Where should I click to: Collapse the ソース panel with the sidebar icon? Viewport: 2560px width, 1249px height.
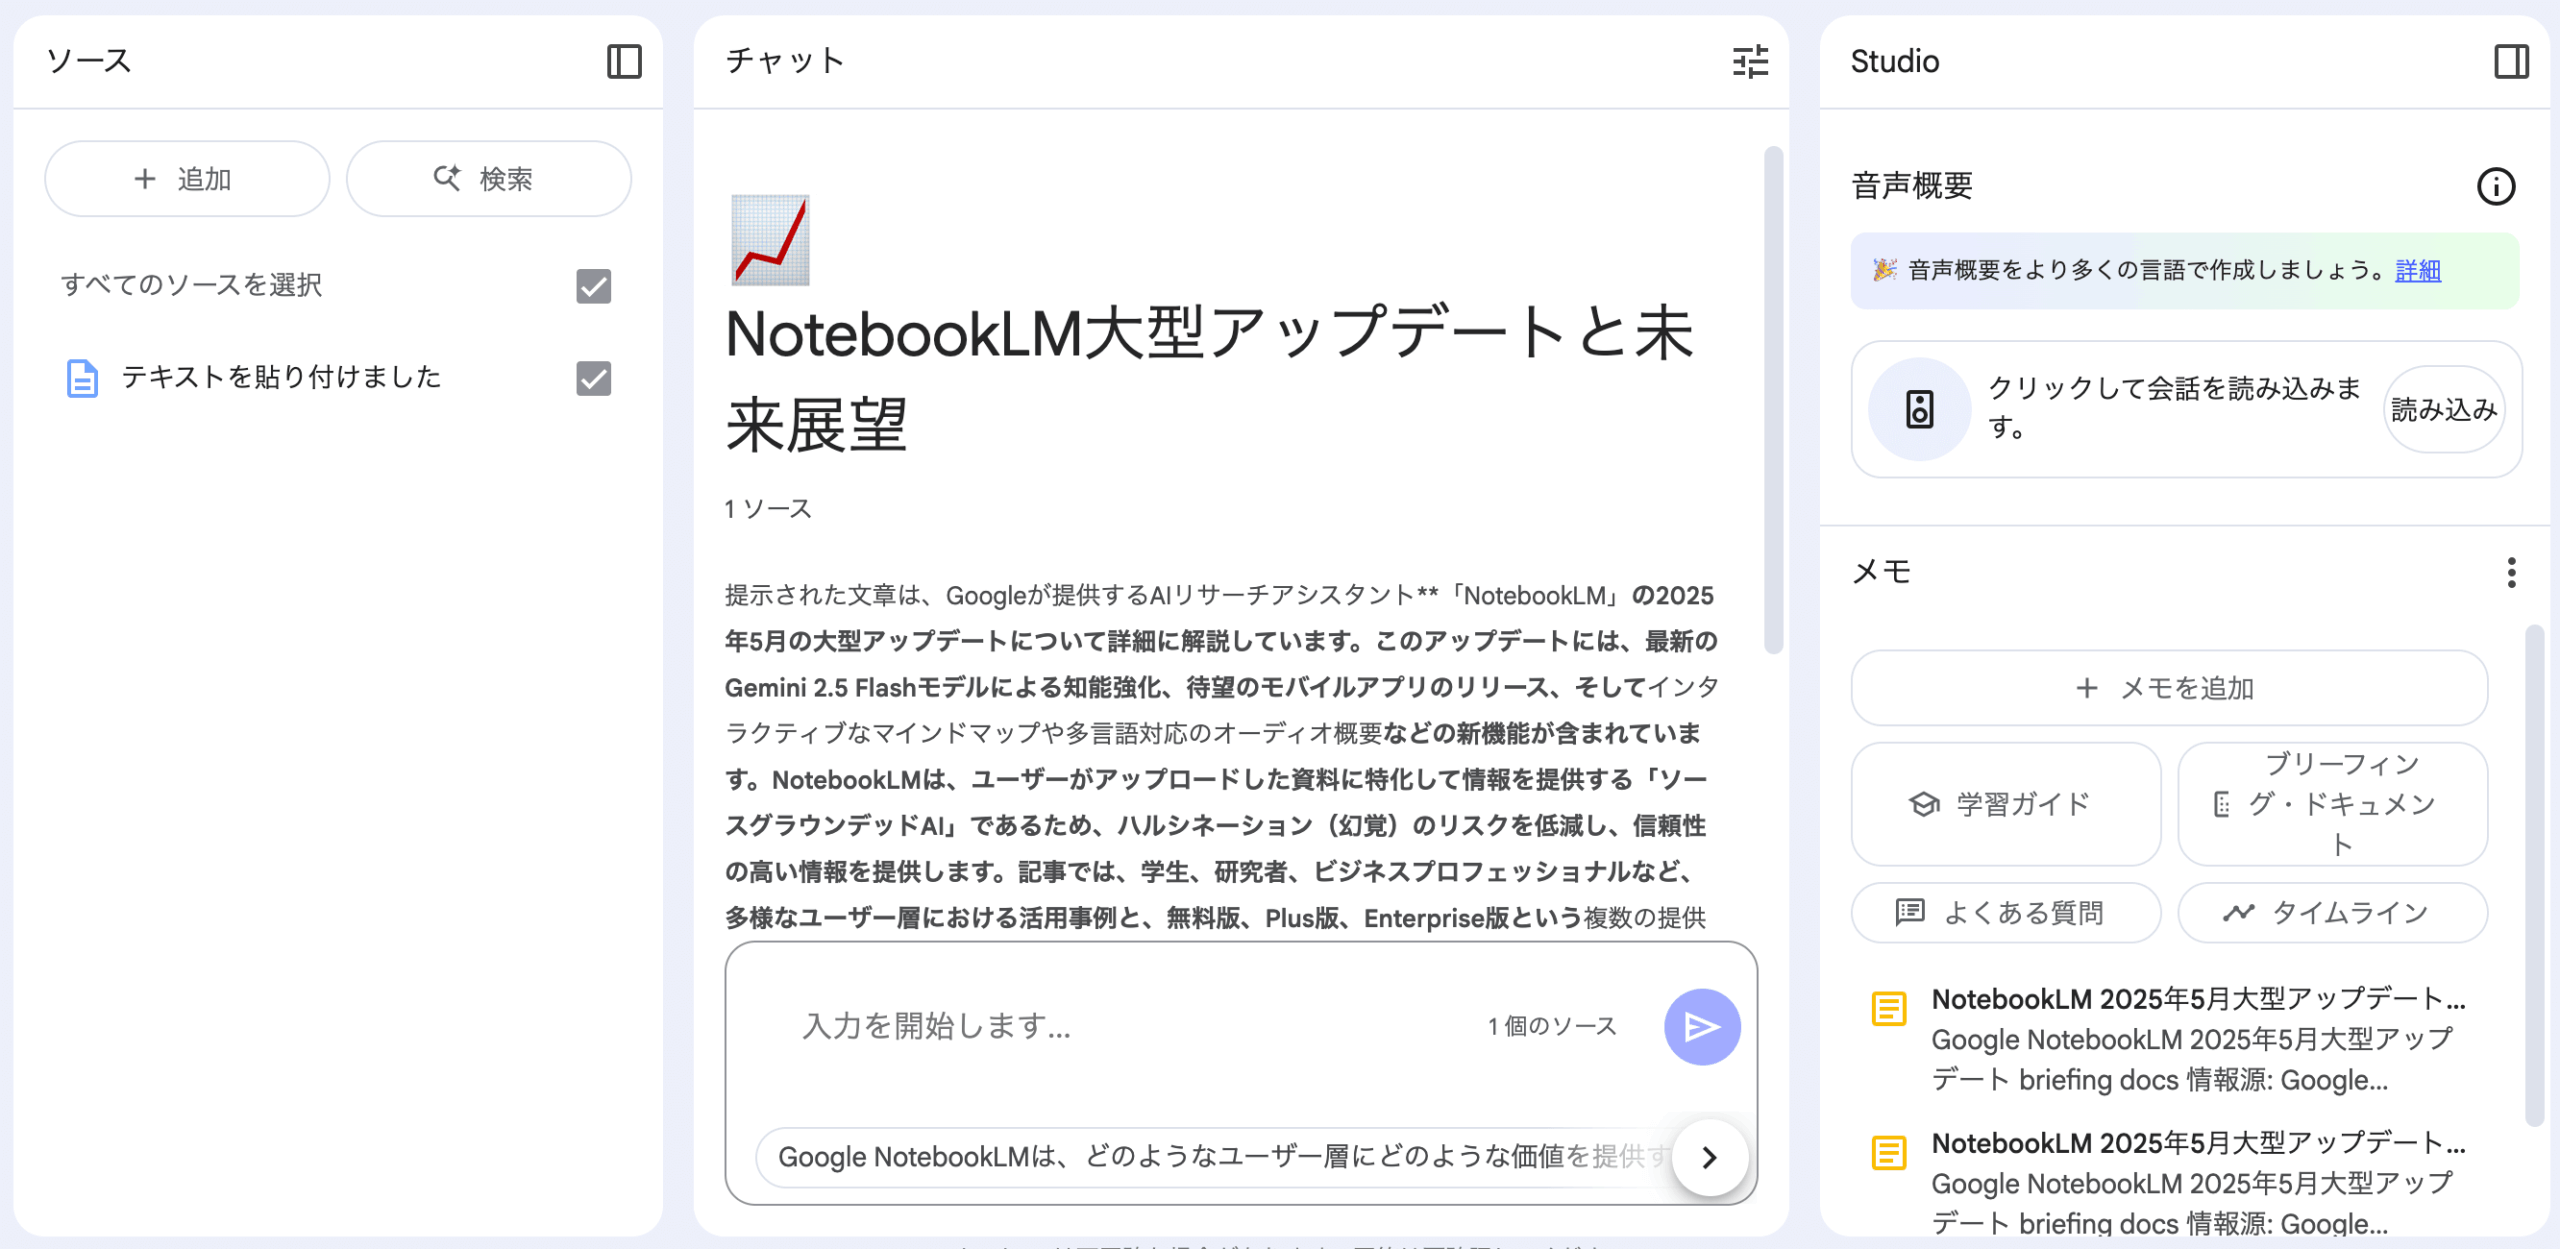click(x=624, y=62)
